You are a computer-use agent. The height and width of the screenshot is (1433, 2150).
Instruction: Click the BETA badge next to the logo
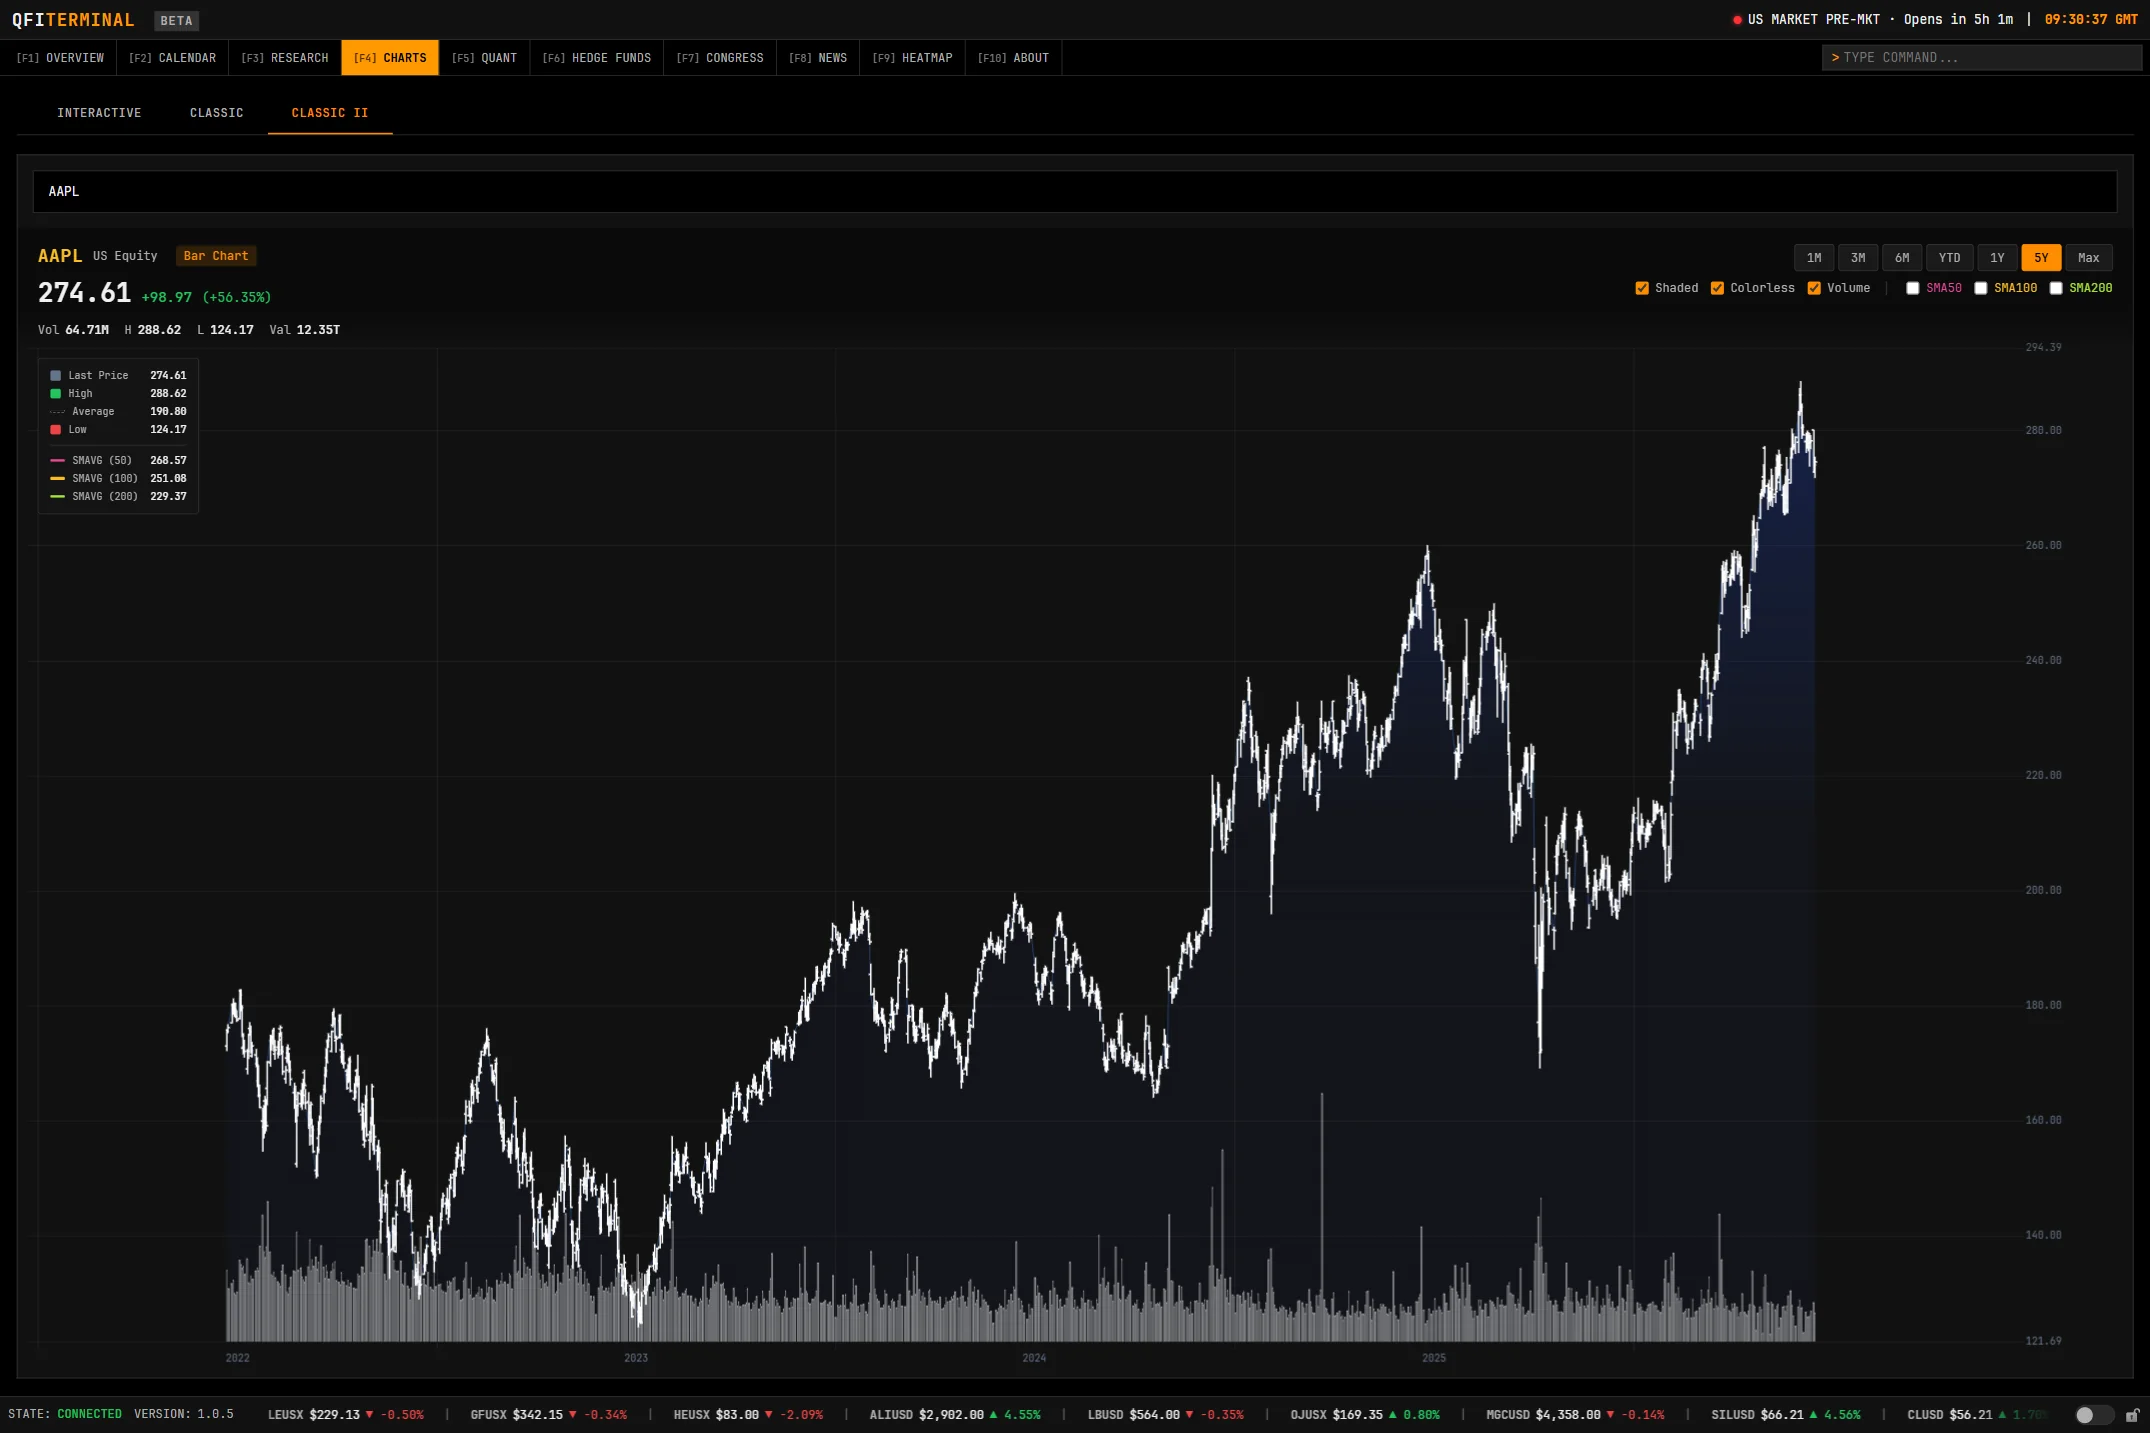coord(175,20)
